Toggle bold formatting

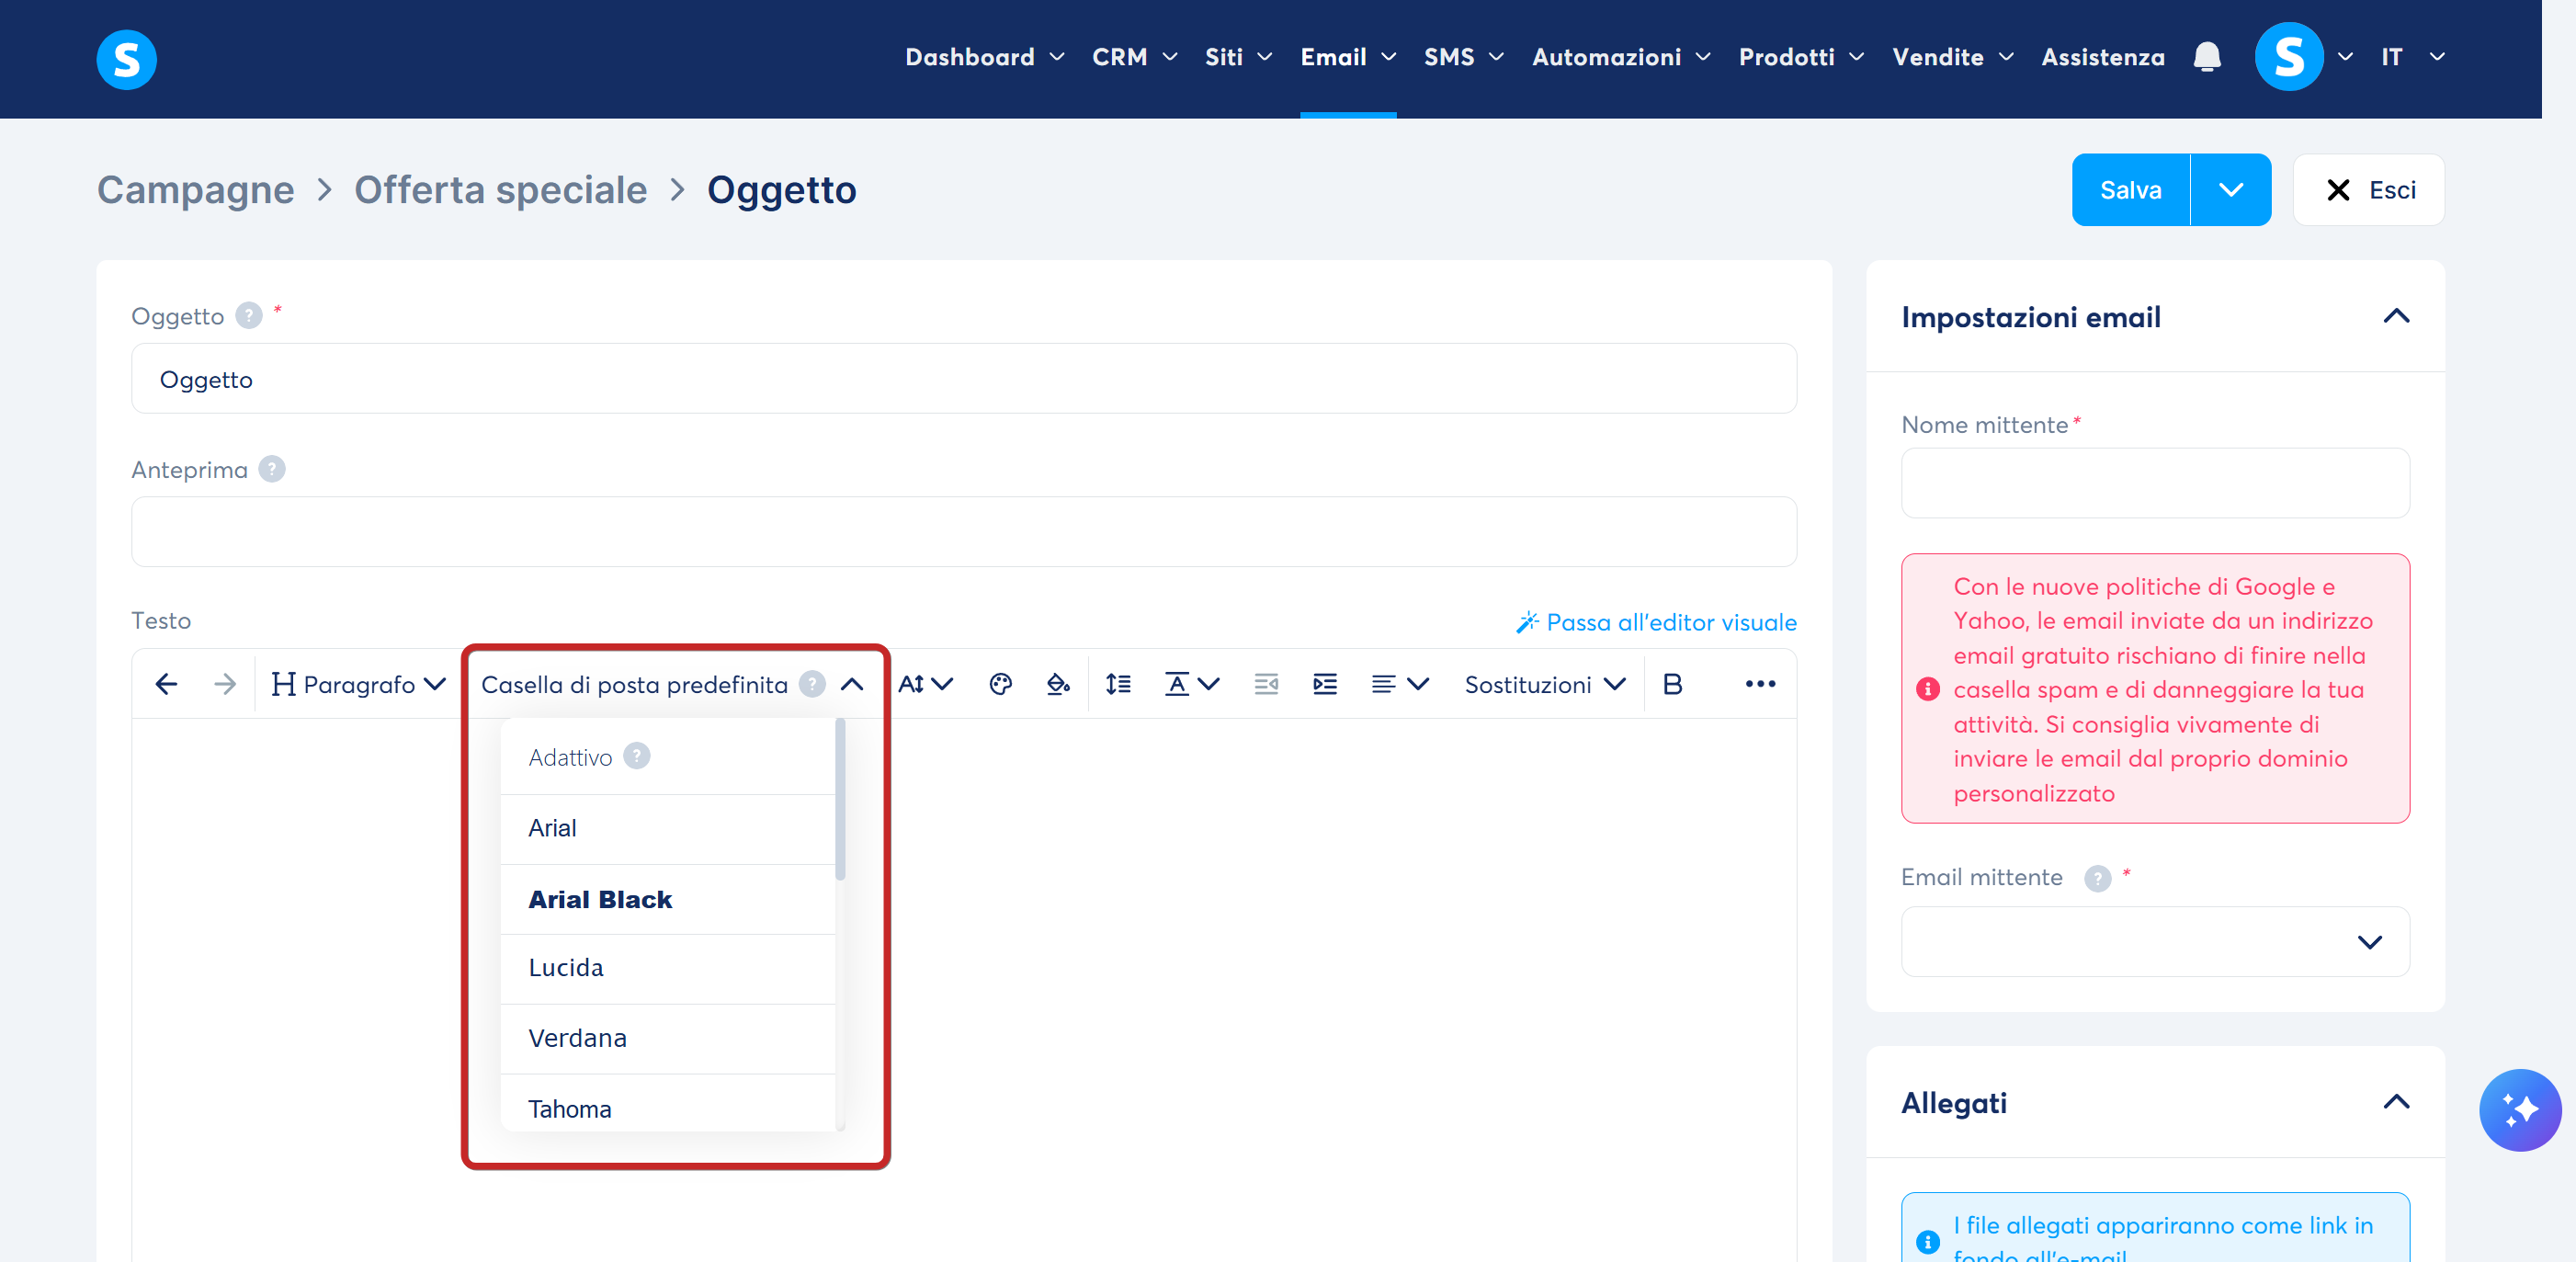1672,684
